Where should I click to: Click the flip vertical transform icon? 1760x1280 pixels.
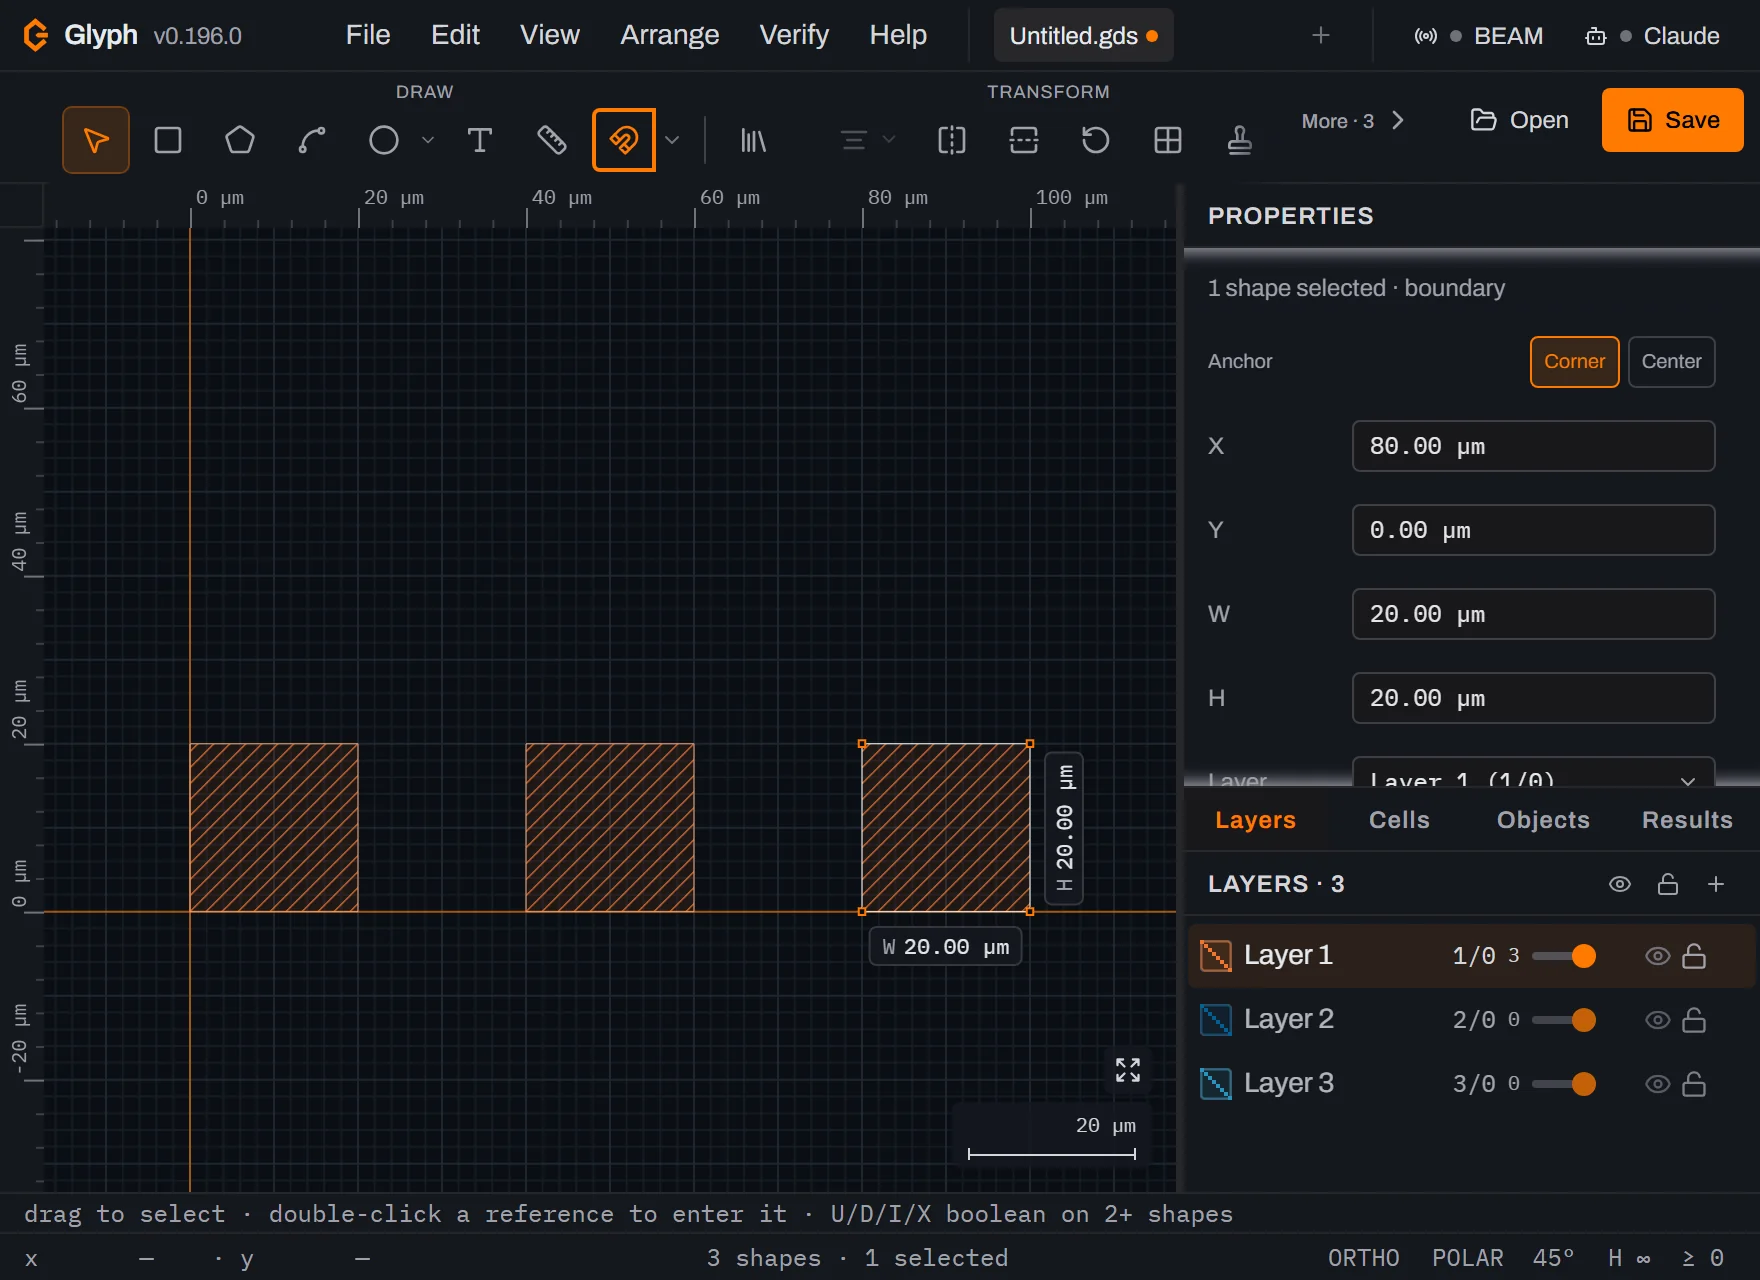pos(1024,140)
